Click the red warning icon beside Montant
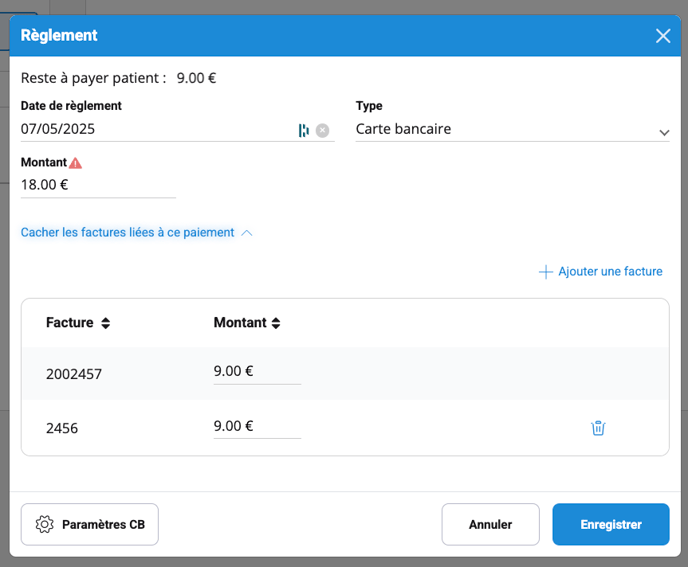The height and width of the screenshot is (567, 688). pyautogui.click(x=76, y=163)
